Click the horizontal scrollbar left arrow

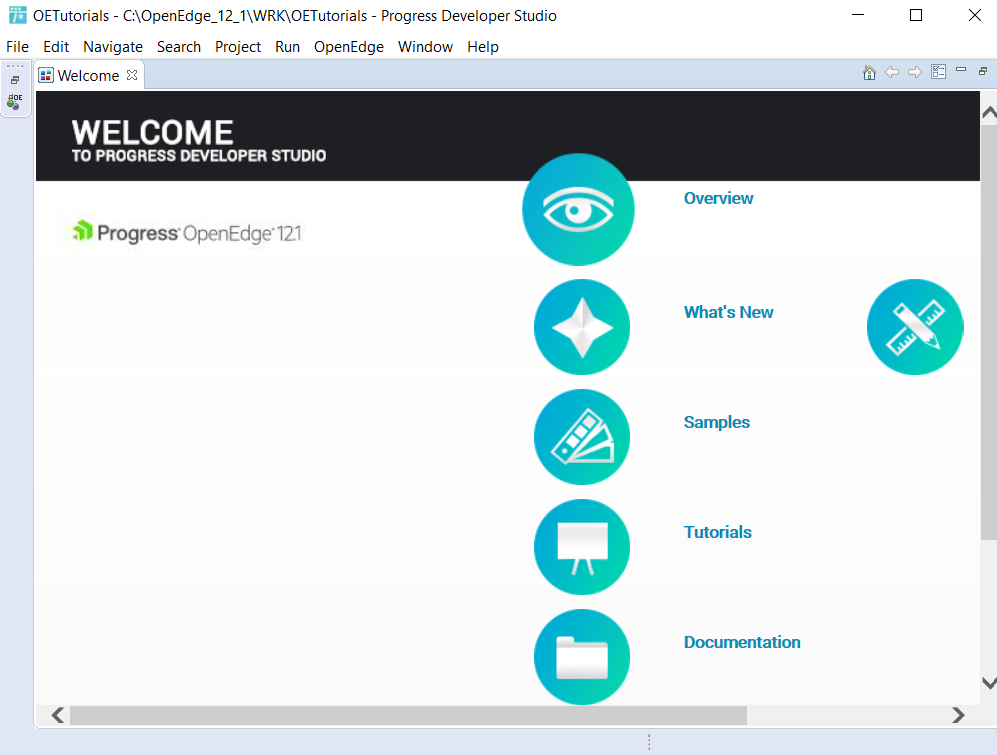[x=58, y=716]
